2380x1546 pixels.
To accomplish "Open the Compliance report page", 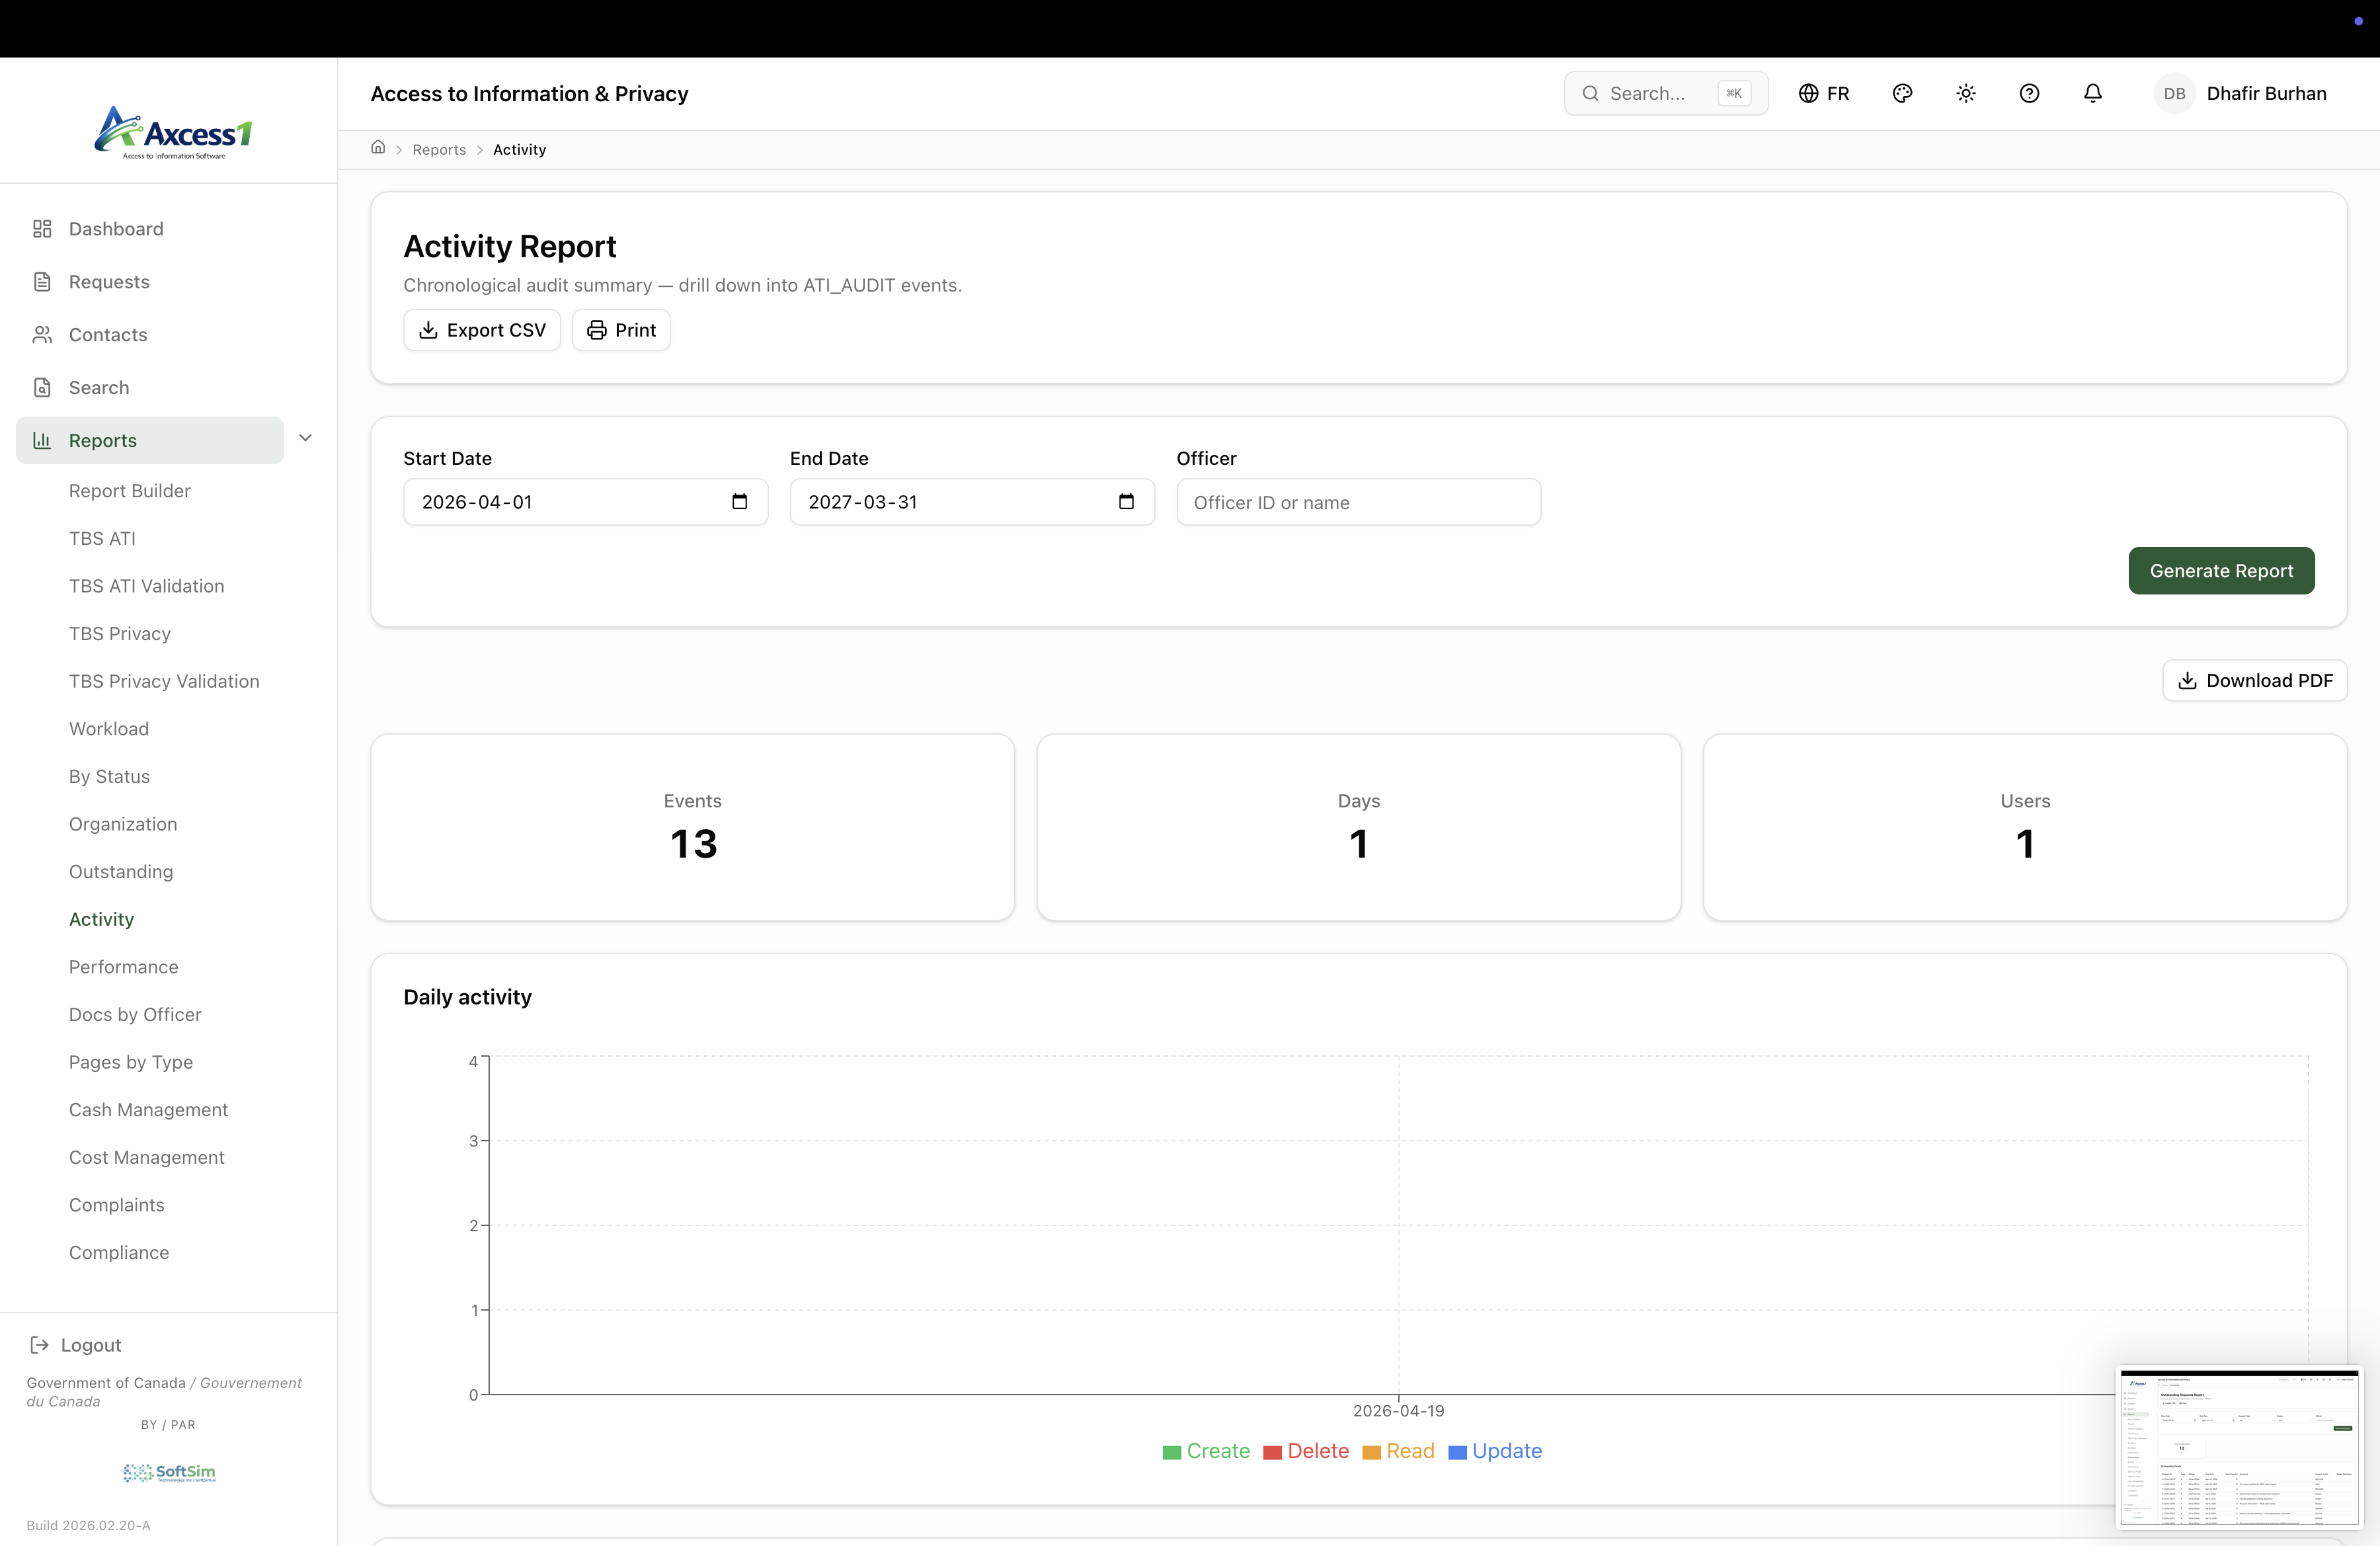I will point(118,1251).
